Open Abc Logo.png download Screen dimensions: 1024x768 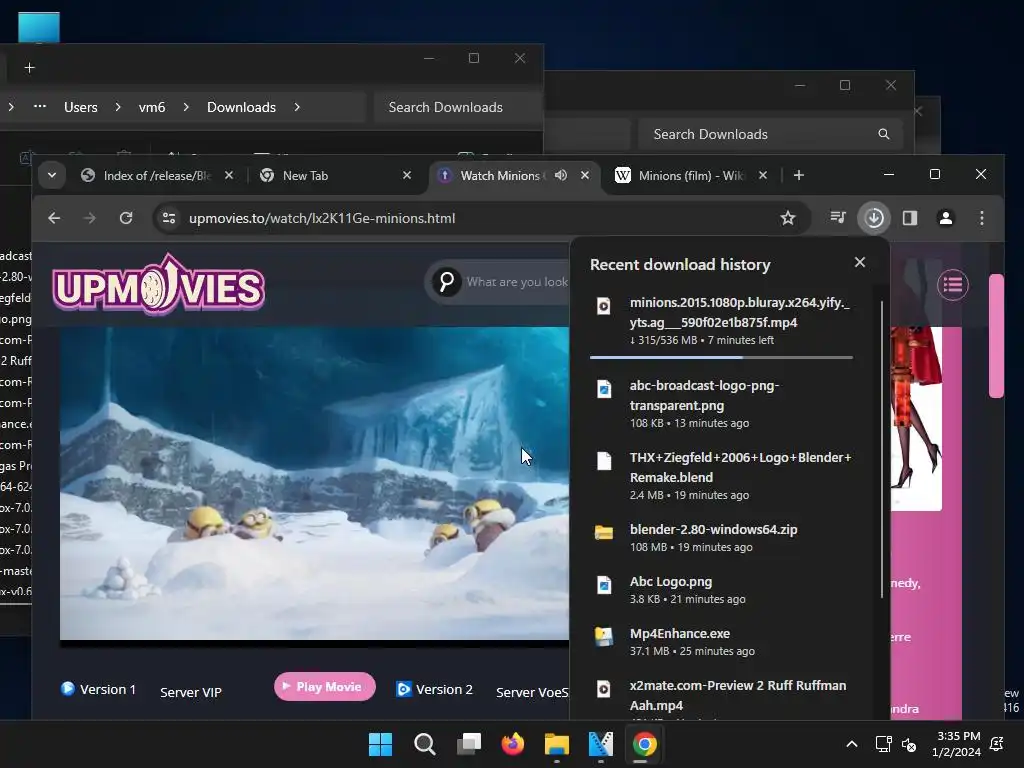722,590
